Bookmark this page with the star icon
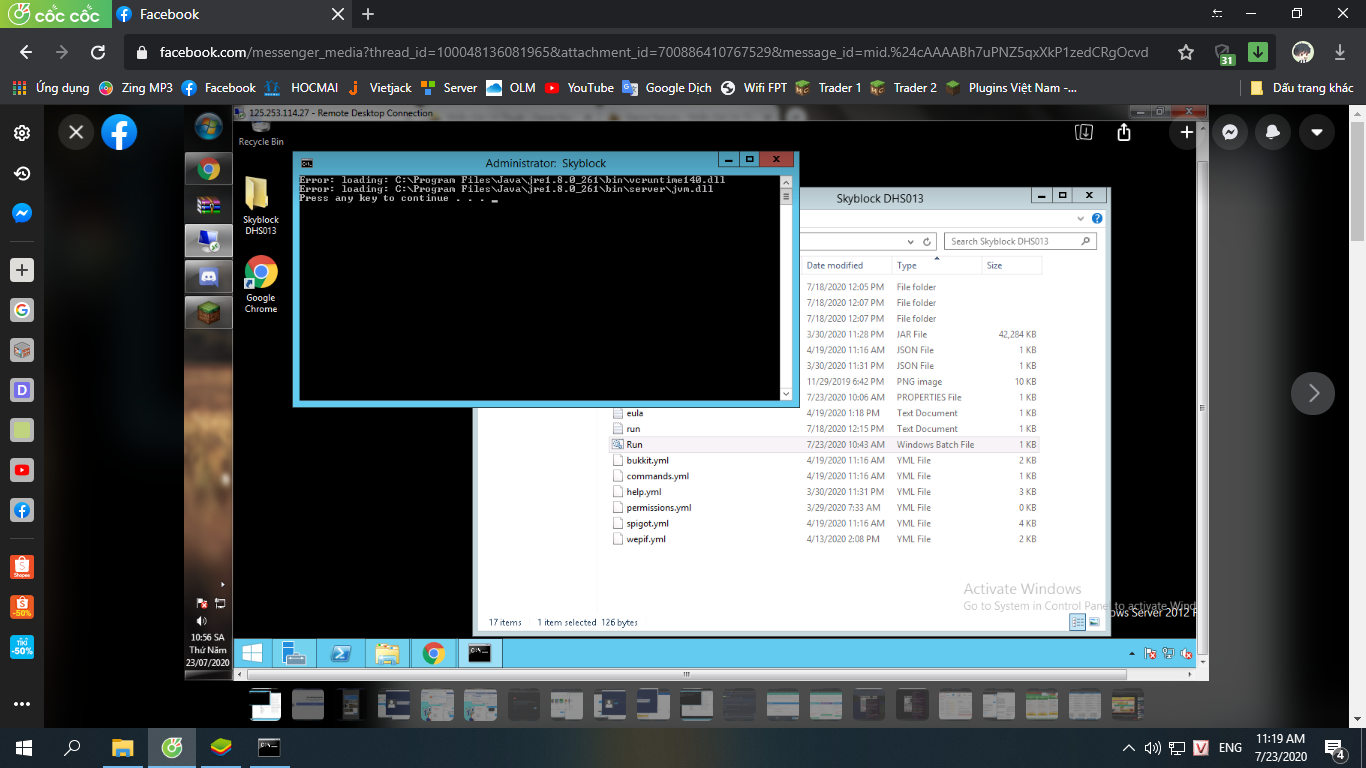The image size is (1366, 768). 1186,52
